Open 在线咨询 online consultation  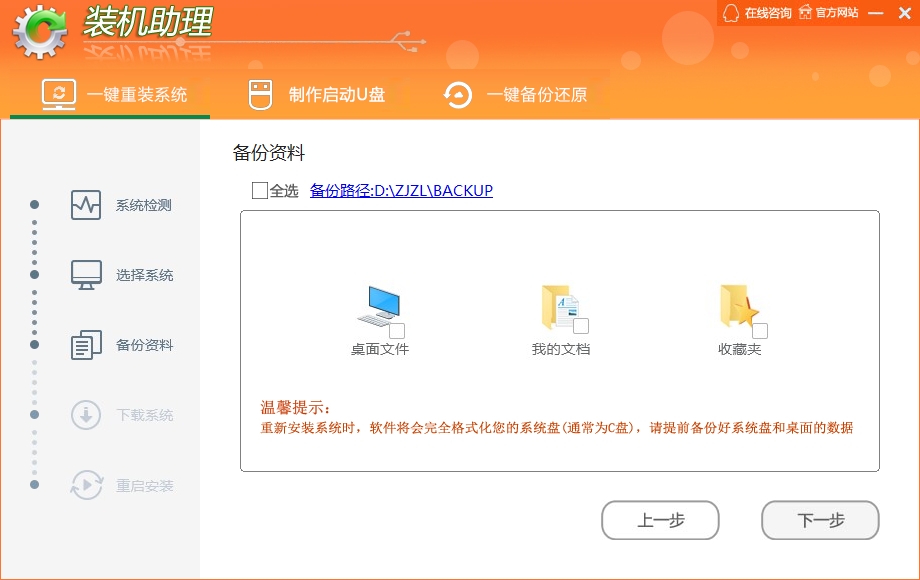pyautogui.click(x=756, y=13)
